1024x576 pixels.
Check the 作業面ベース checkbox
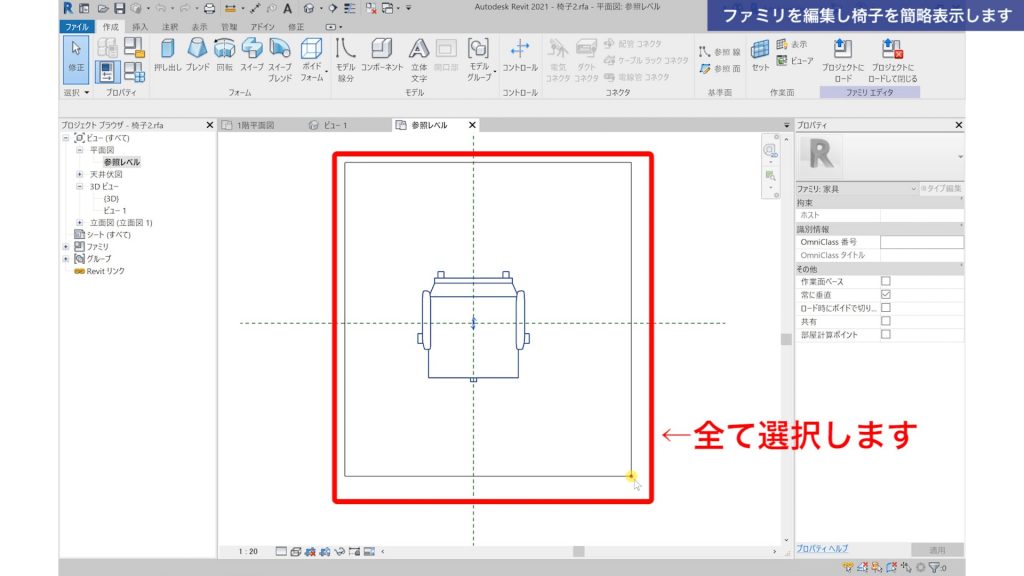(885, 281)
